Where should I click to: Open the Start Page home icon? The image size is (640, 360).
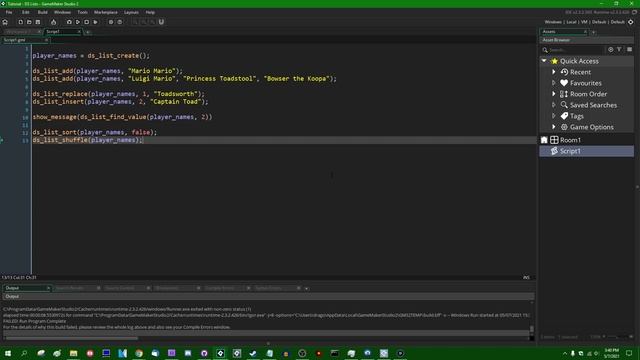click(5, 22)
